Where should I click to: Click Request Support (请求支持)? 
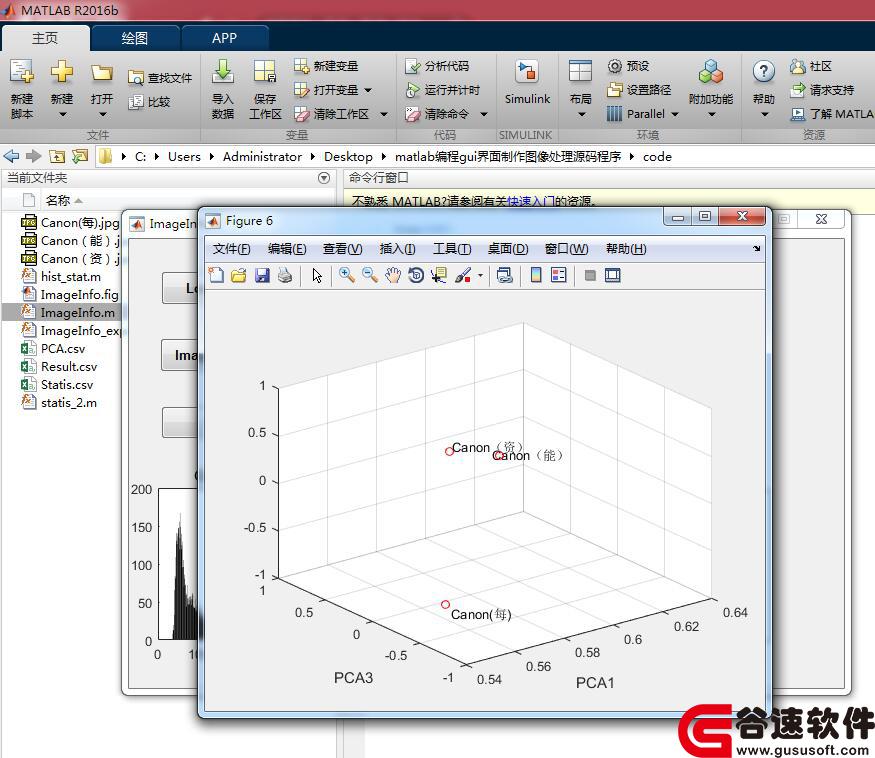822,90
